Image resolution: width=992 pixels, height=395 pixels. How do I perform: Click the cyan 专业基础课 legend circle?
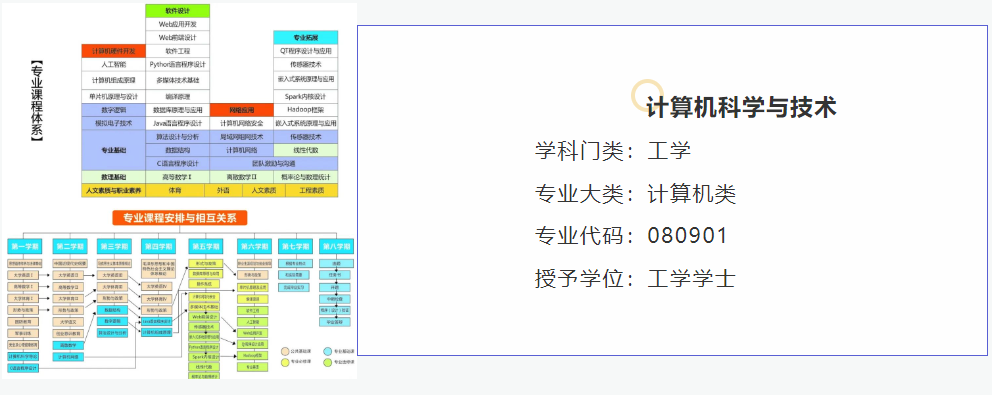click(x=327, y=351)
